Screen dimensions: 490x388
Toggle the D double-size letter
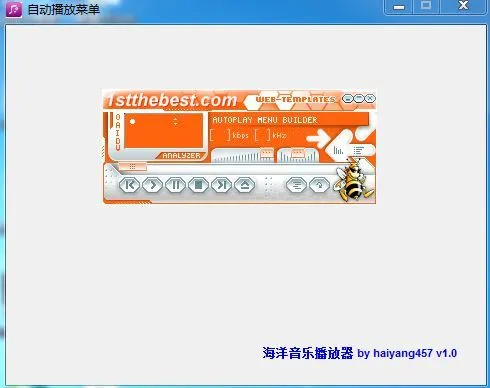point(118,140)
